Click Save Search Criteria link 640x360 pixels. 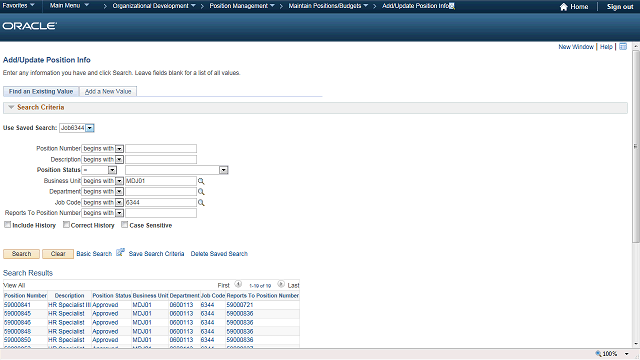(x=156, y=254)
